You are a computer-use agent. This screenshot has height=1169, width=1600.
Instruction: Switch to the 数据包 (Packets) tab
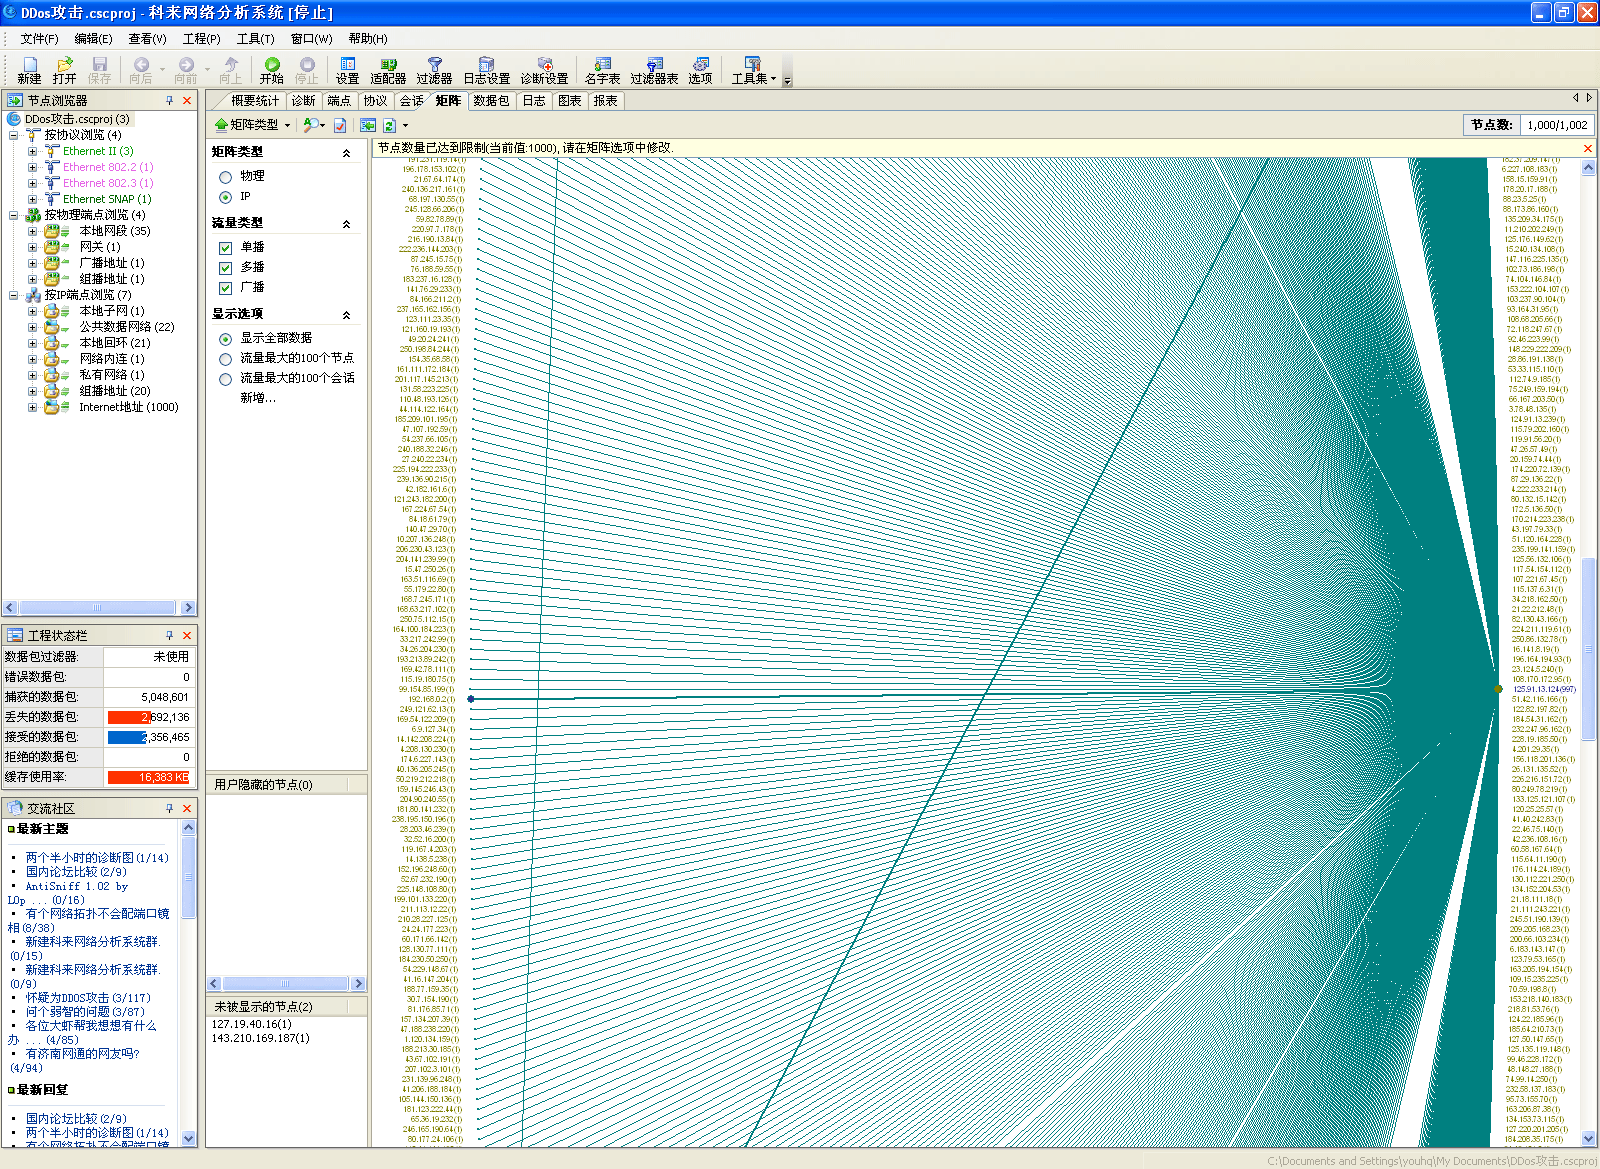tap(491, 101)
